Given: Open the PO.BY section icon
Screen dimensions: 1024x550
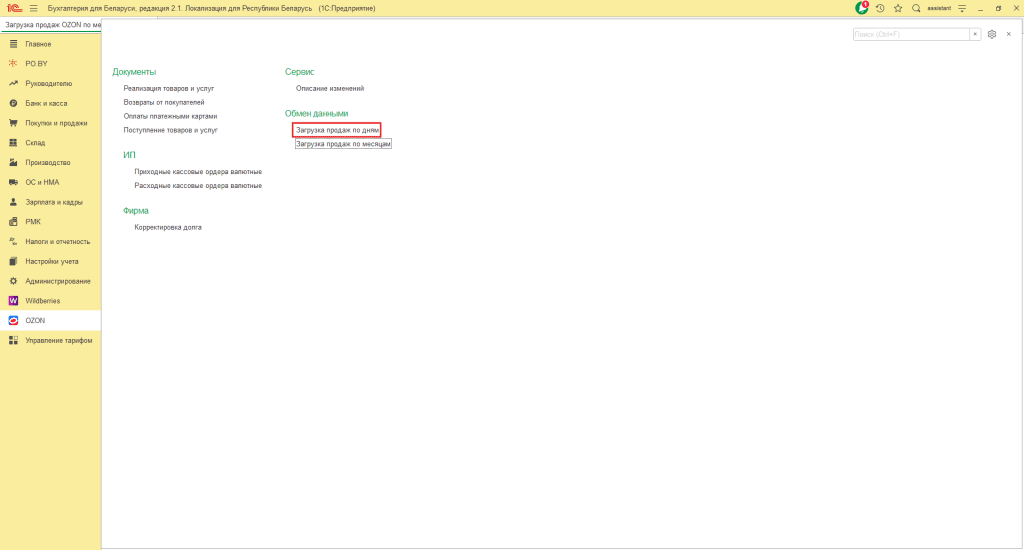Looking at the screenshot, I should 13,63.
